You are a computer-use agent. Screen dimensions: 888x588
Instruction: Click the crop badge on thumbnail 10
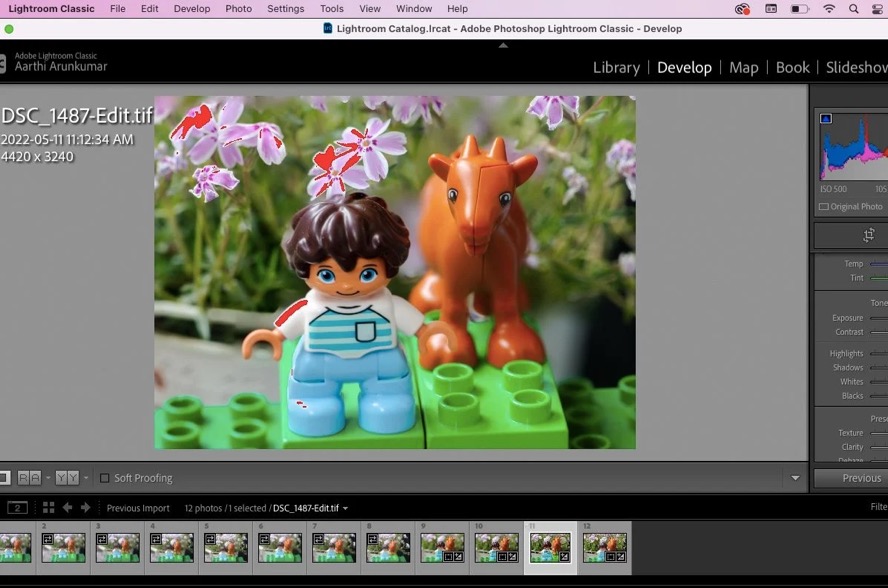click(502, 557)
